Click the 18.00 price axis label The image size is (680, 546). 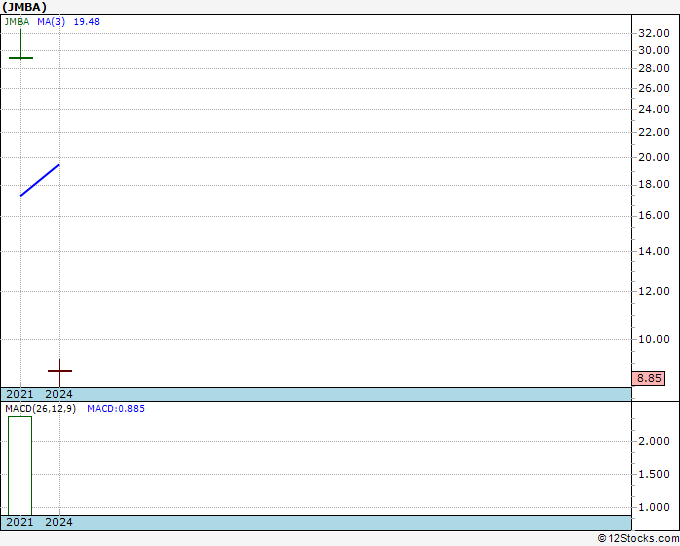point(654,184)
